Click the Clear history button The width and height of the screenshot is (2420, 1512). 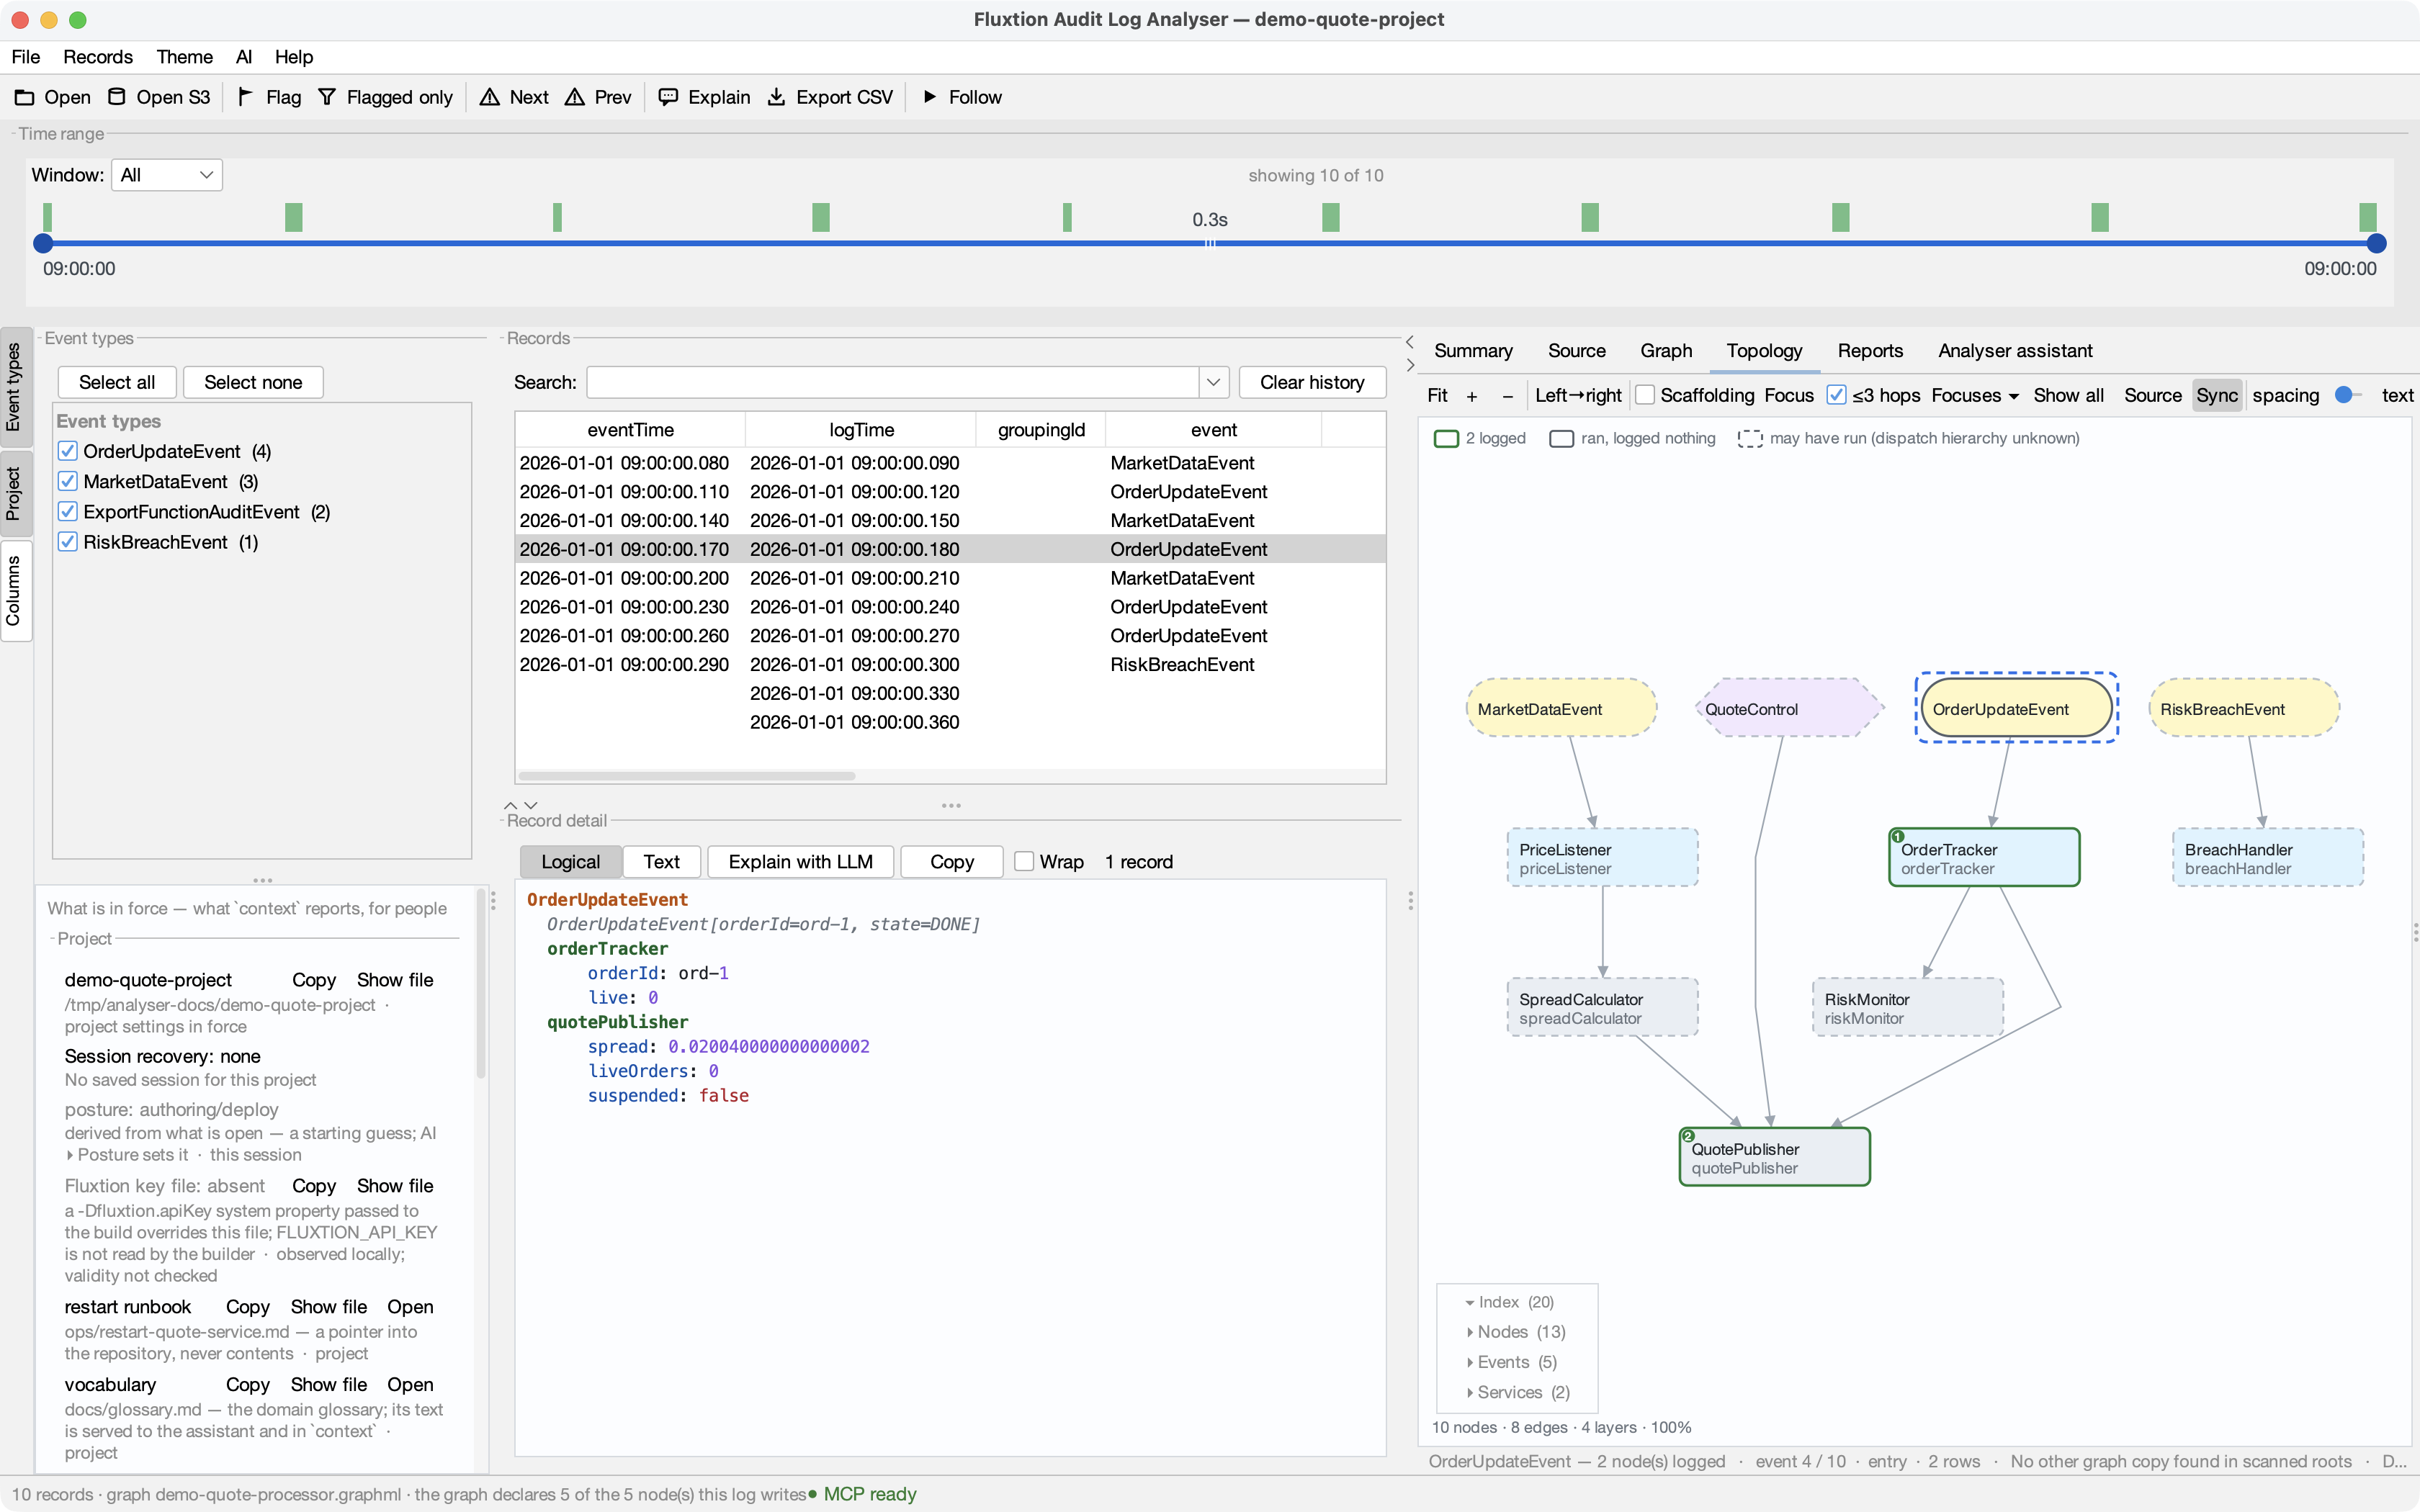(x=1312, y=382)
